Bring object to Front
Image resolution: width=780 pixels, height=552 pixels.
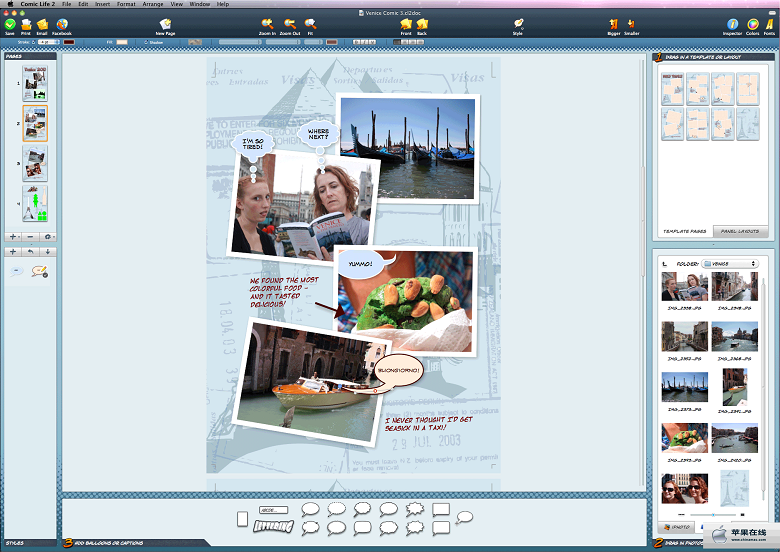pos(406,24)
